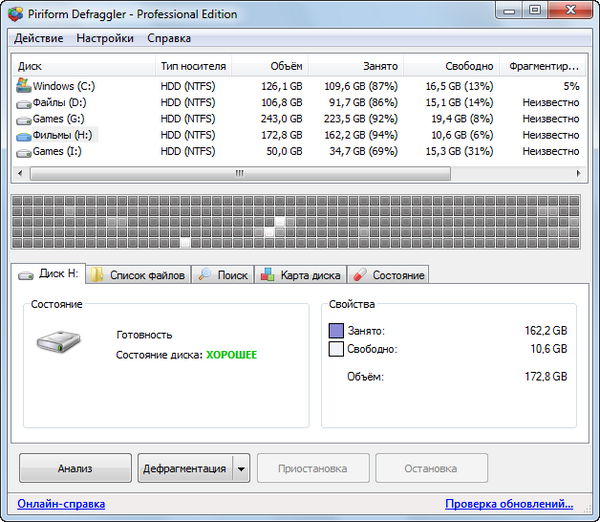This screenshot has height=522, width=600.
Task: Click the Games (G:) drive icon
Action: (x=24, y=119)
